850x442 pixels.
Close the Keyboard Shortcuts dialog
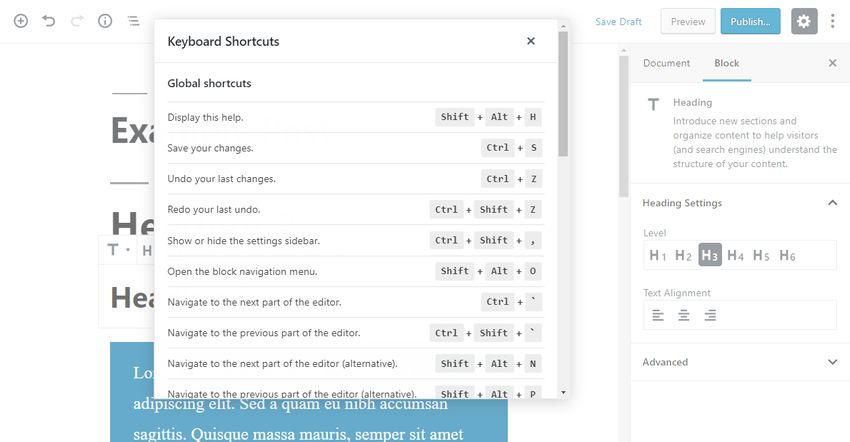tap(531, 41)
